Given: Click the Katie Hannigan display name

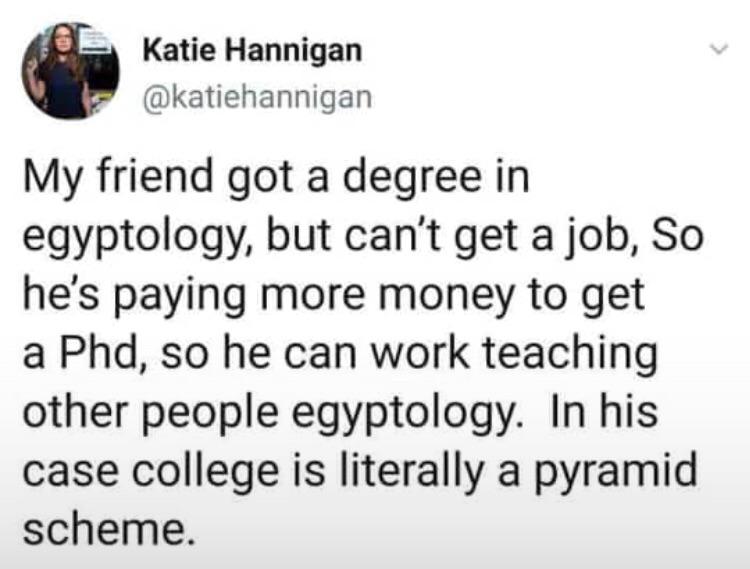Looking at the screenshot, I should coord(252,50).
